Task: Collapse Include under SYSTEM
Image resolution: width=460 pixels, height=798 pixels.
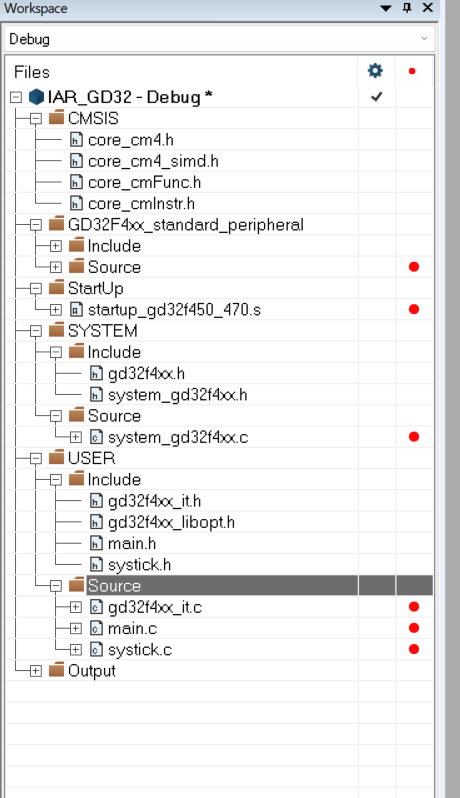Action: pyautogui.click(x=56, y=353)
